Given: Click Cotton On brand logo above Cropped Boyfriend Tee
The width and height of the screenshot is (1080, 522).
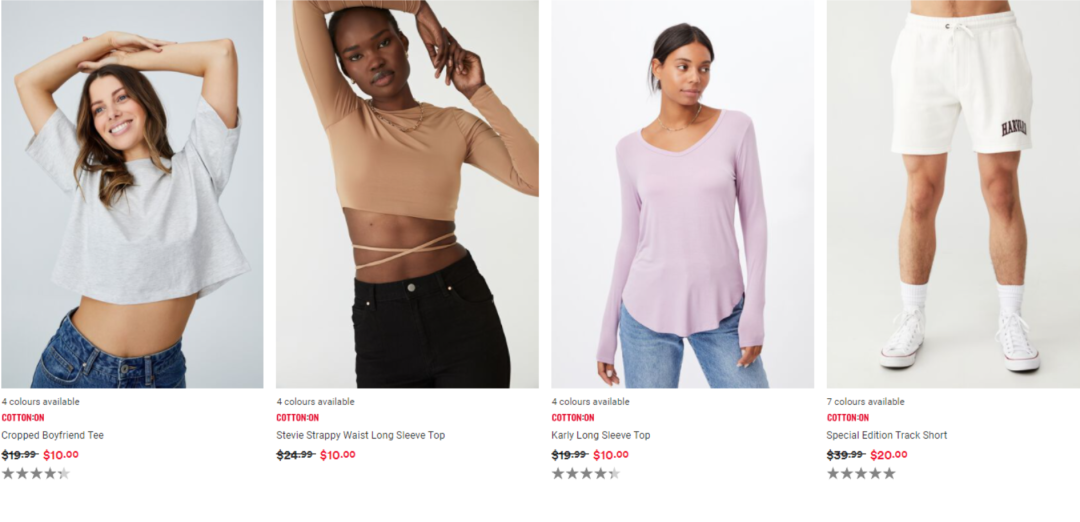Looking at the screenshot, I should (x=23, y=417).
